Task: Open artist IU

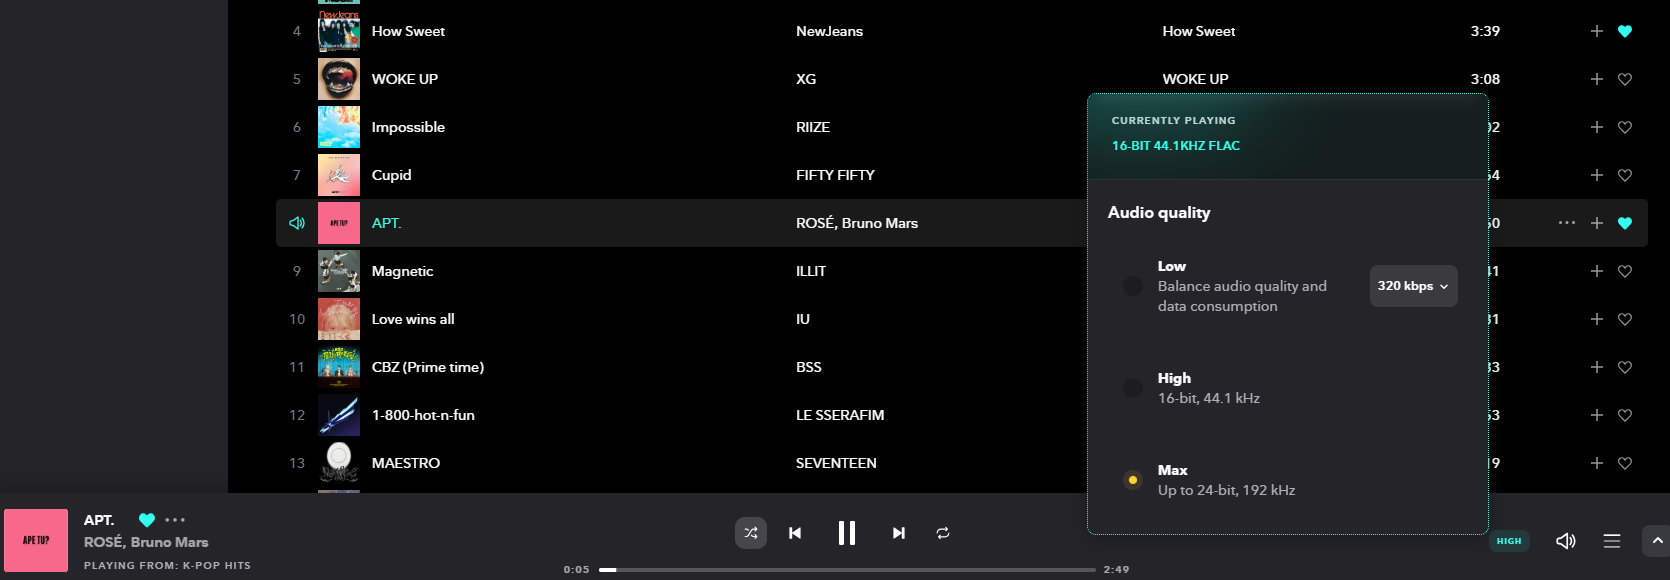Action: coord(803,319)
